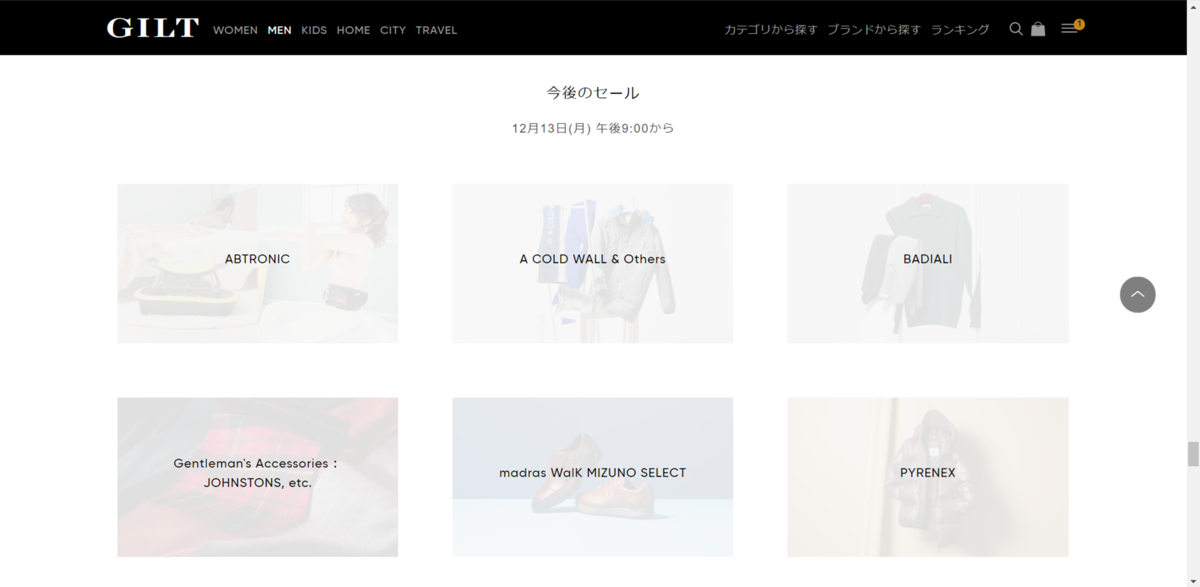Open Gentleman's Accessories JOHNSTONS sale card
Viewport: 1200px width, 587px height.
257,477
